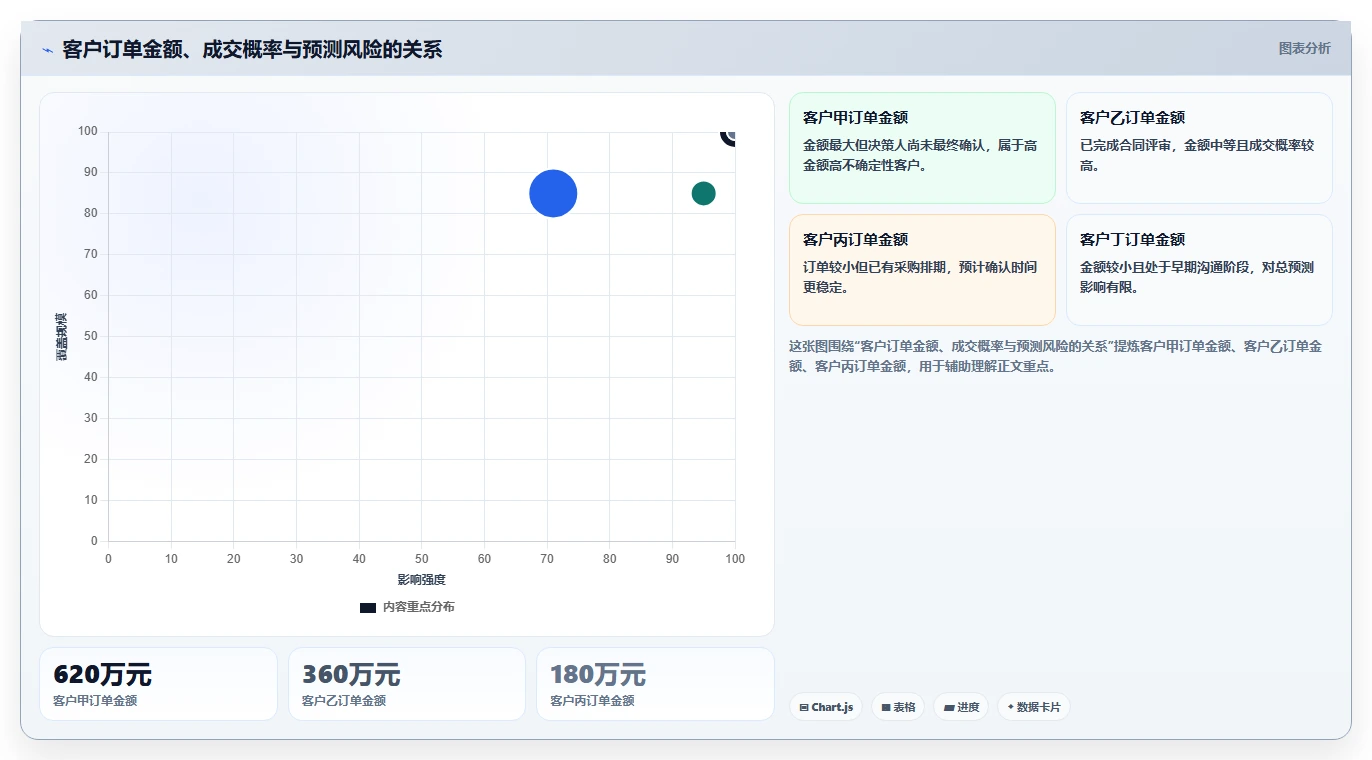This screenshot has height=760, width=1372.
Task: Click the summary paragraph starting with 这张图围绕
Action: 1056,356
